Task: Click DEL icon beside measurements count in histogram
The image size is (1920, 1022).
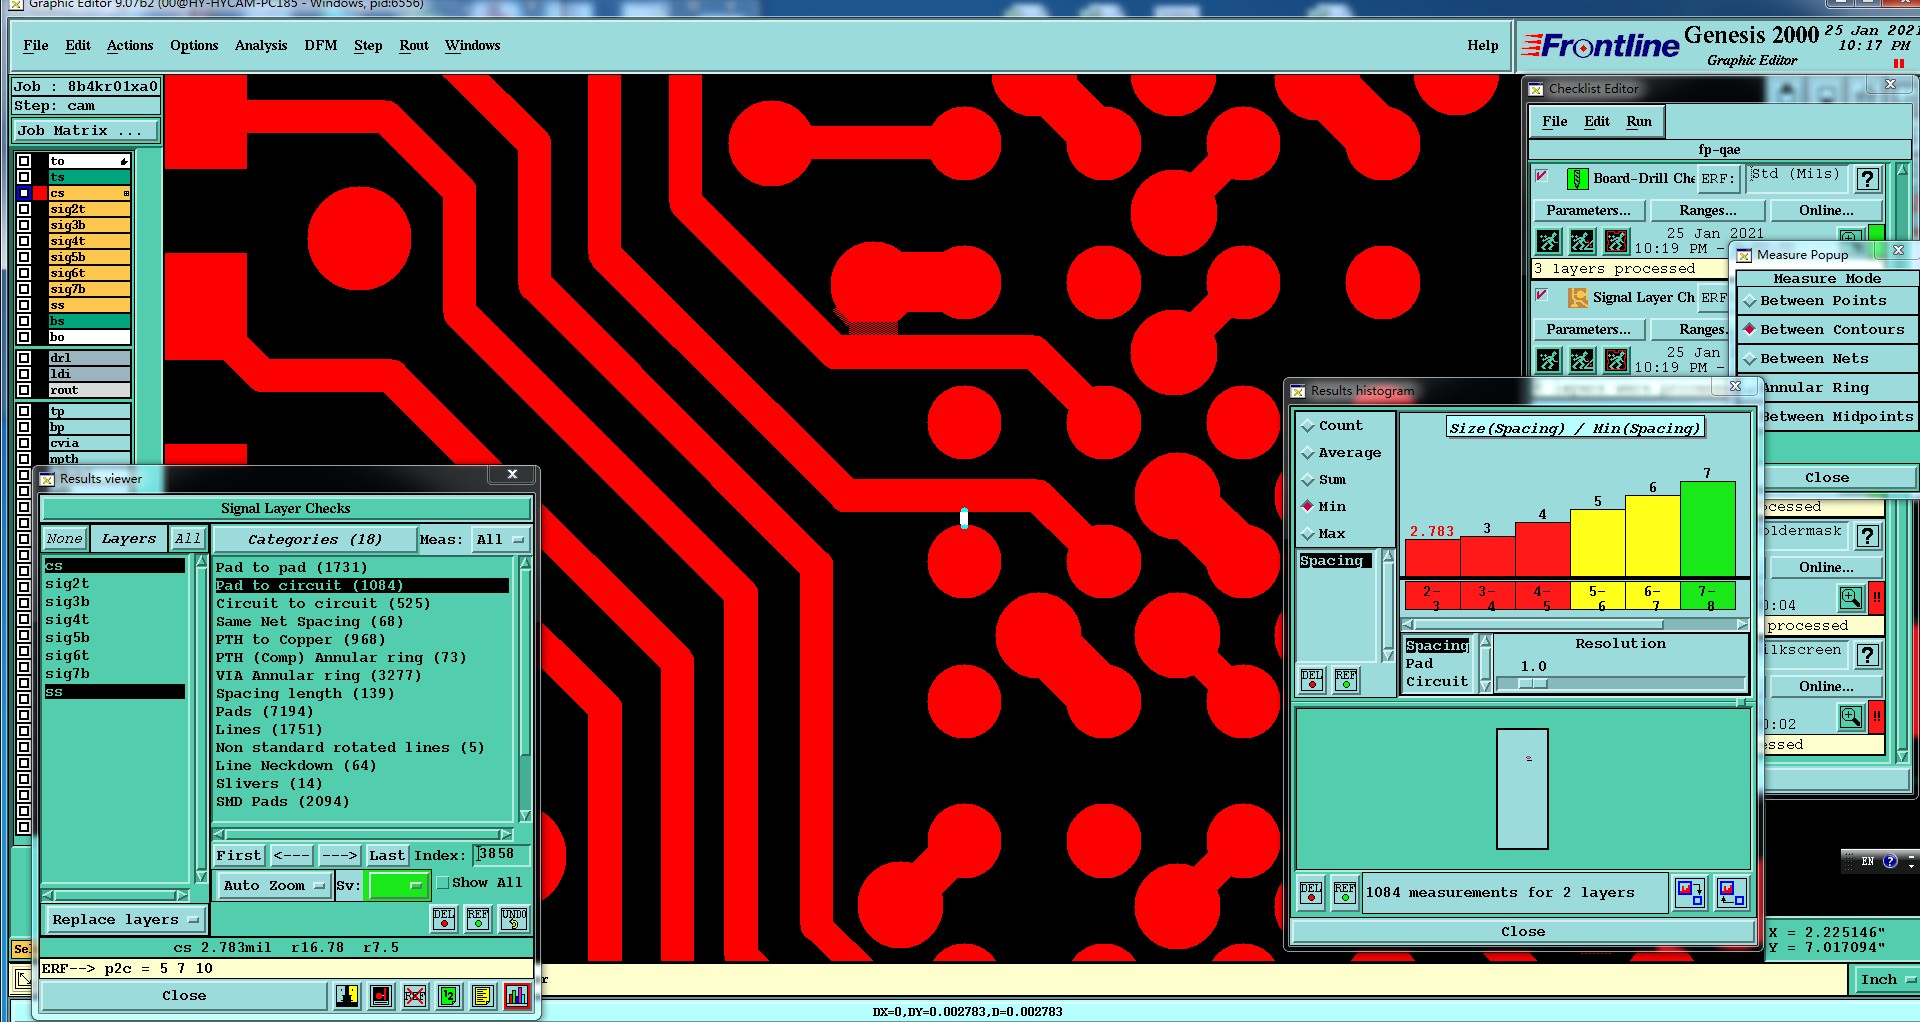Action: coord(1311,892)
